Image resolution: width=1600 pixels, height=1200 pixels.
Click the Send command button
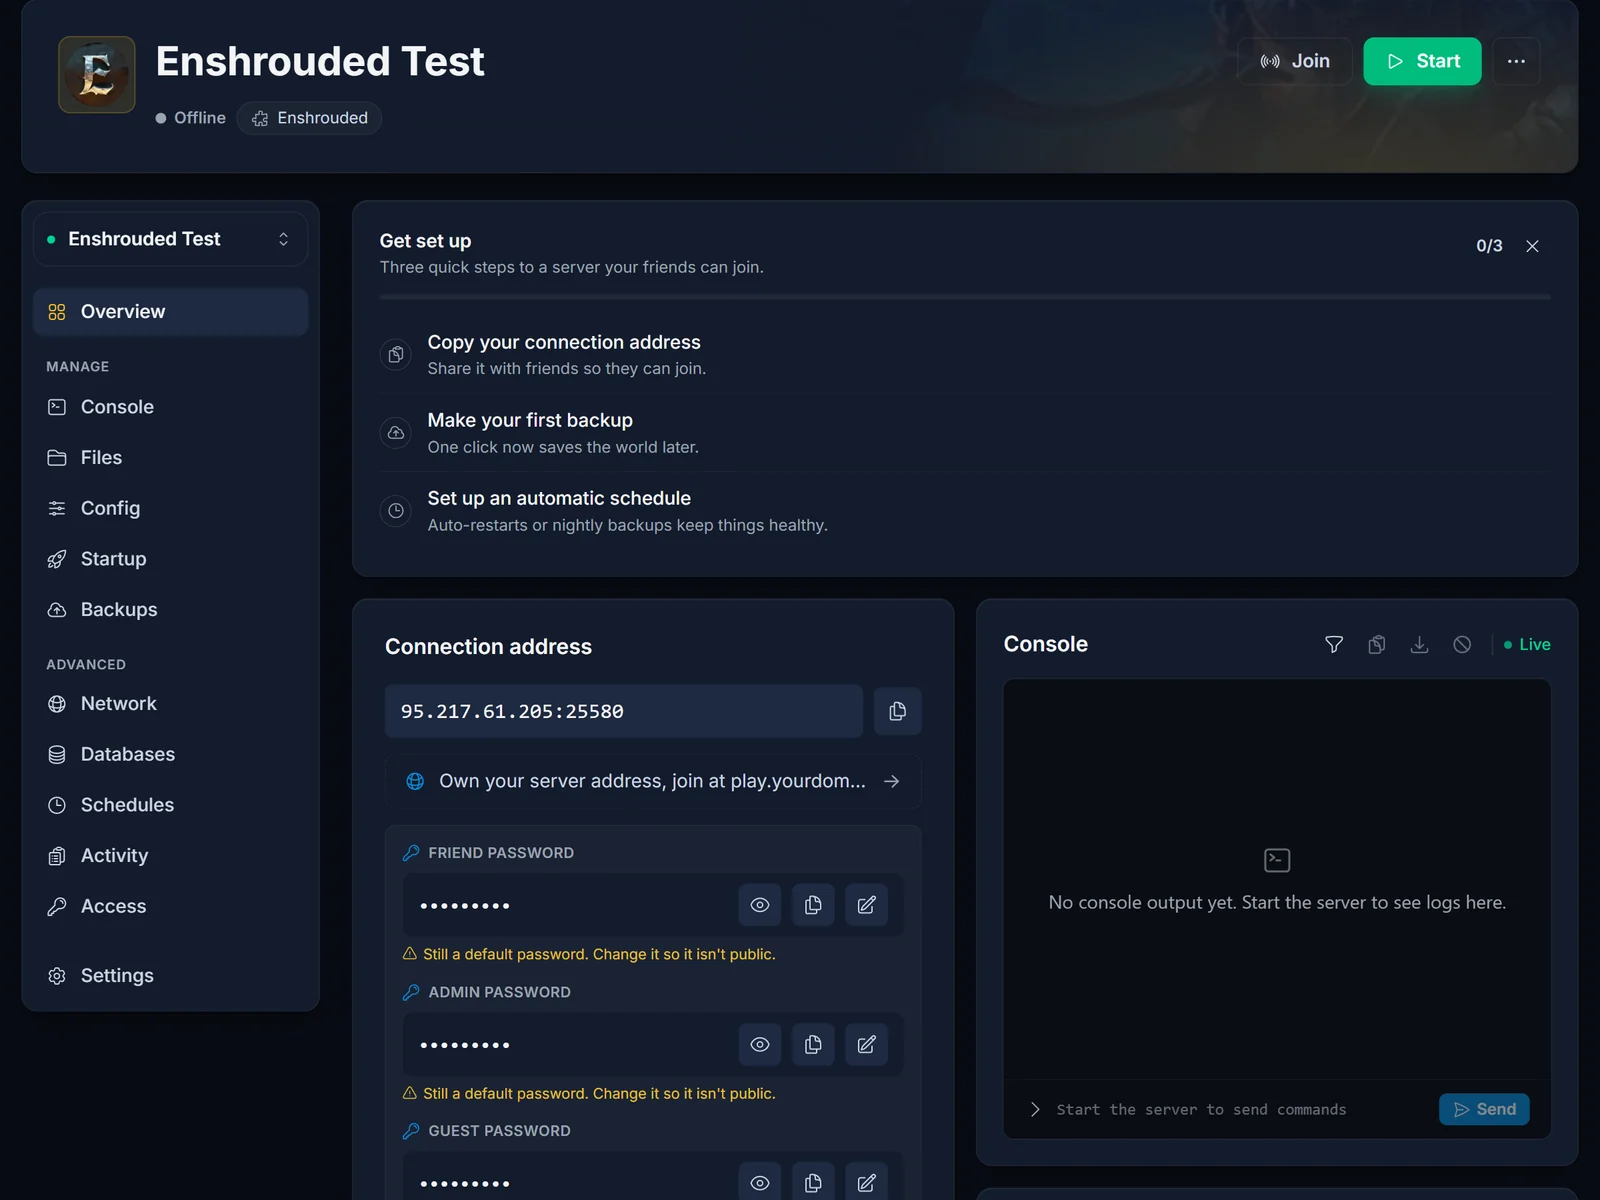click(x=1484, y=1109)
